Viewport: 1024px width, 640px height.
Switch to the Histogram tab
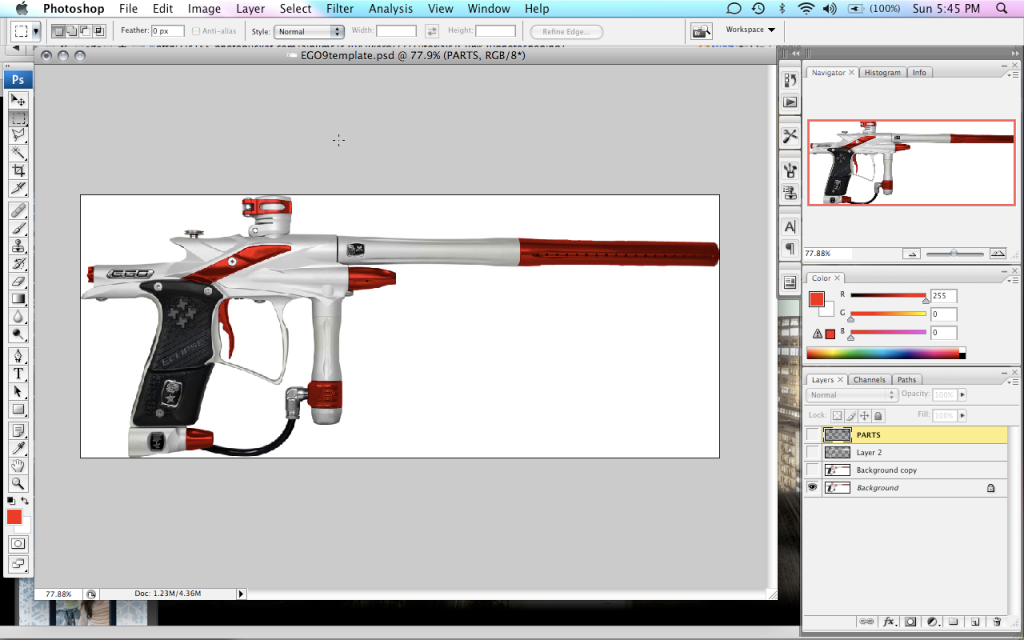(x=882, y=72)
